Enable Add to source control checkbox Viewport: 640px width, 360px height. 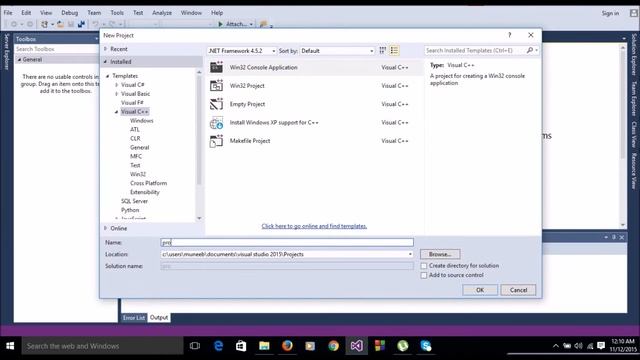point(424,276)
